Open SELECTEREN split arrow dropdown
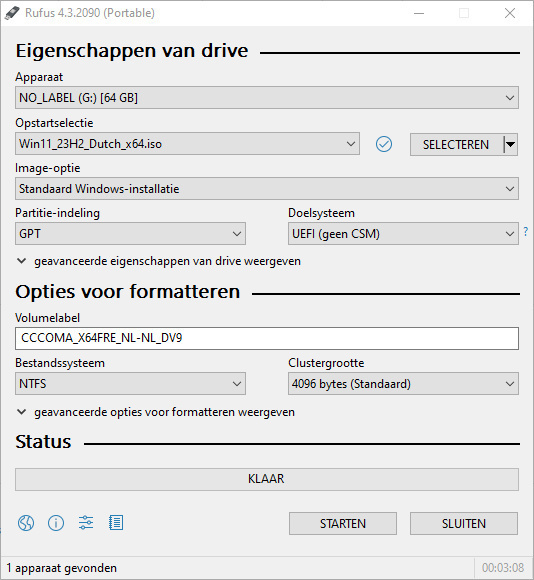The height and width of the screenshot is (580, 534). click(511, 144)
